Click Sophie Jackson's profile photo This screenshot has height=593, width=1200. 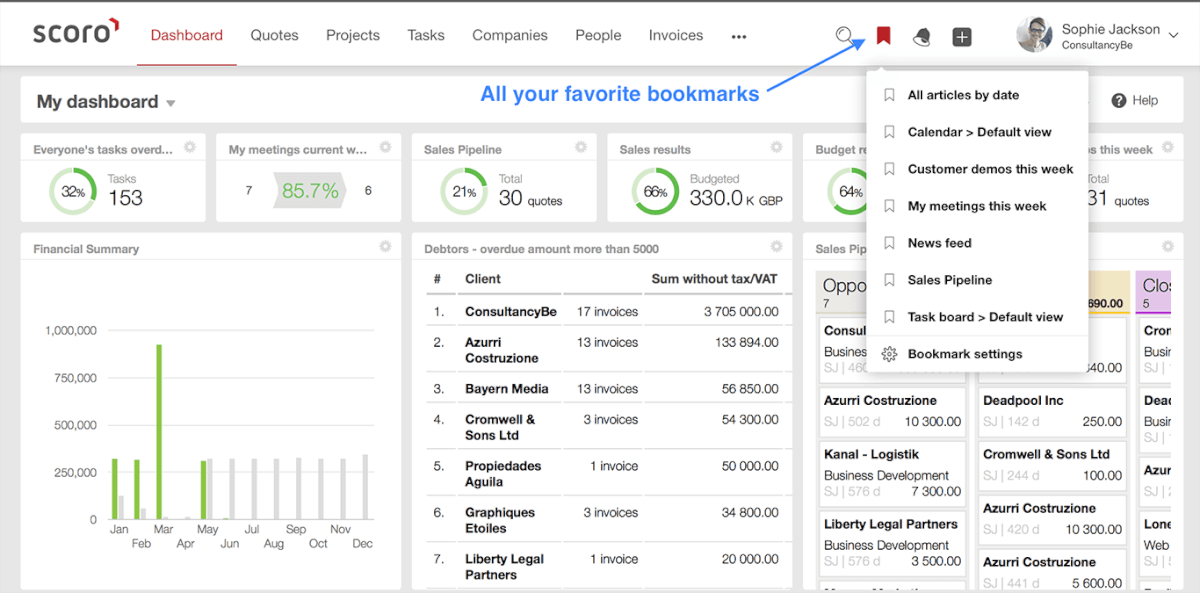(x=1034, y=35)
